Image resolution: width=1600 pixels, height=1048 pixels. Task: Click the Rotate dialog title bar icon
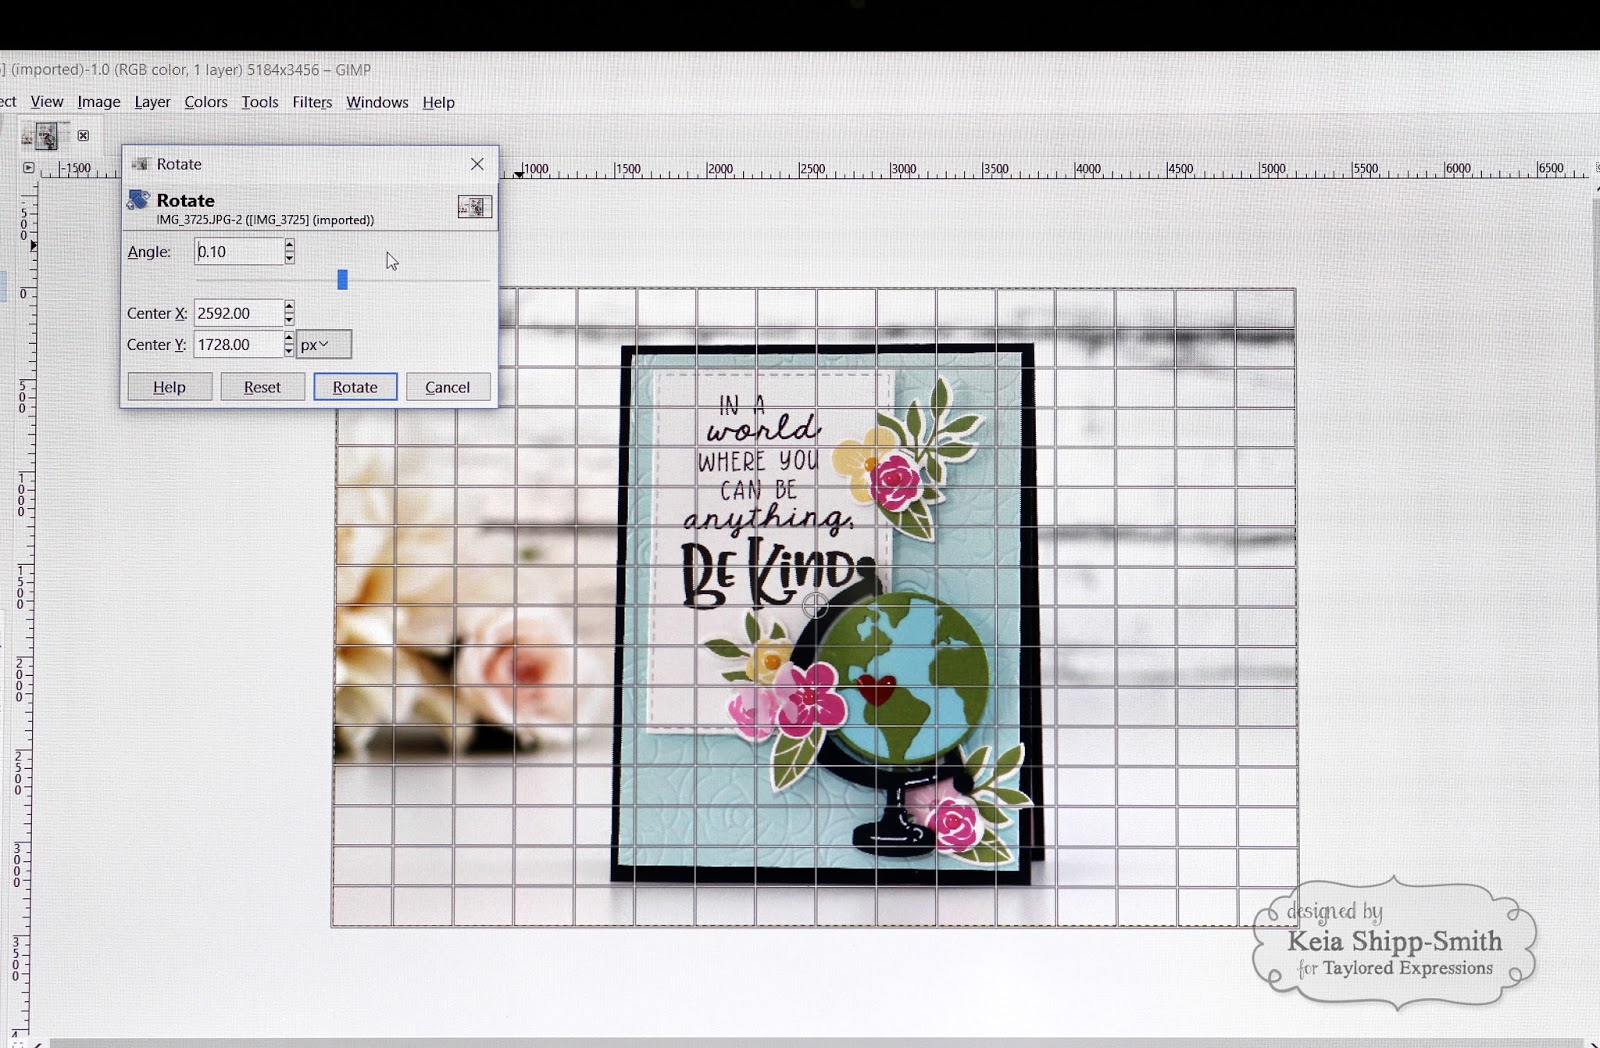[x=141, y=164]
